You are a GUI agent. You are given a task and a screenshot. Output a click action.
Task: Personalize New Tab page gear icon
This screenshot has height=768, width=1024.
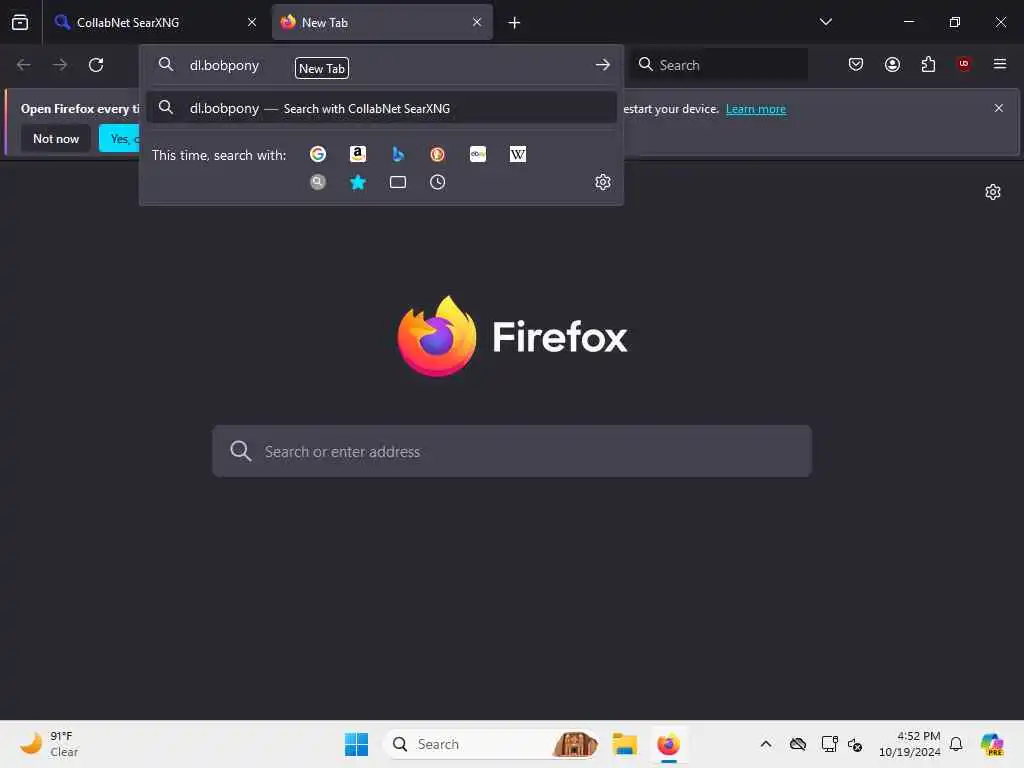pos(993,192)
